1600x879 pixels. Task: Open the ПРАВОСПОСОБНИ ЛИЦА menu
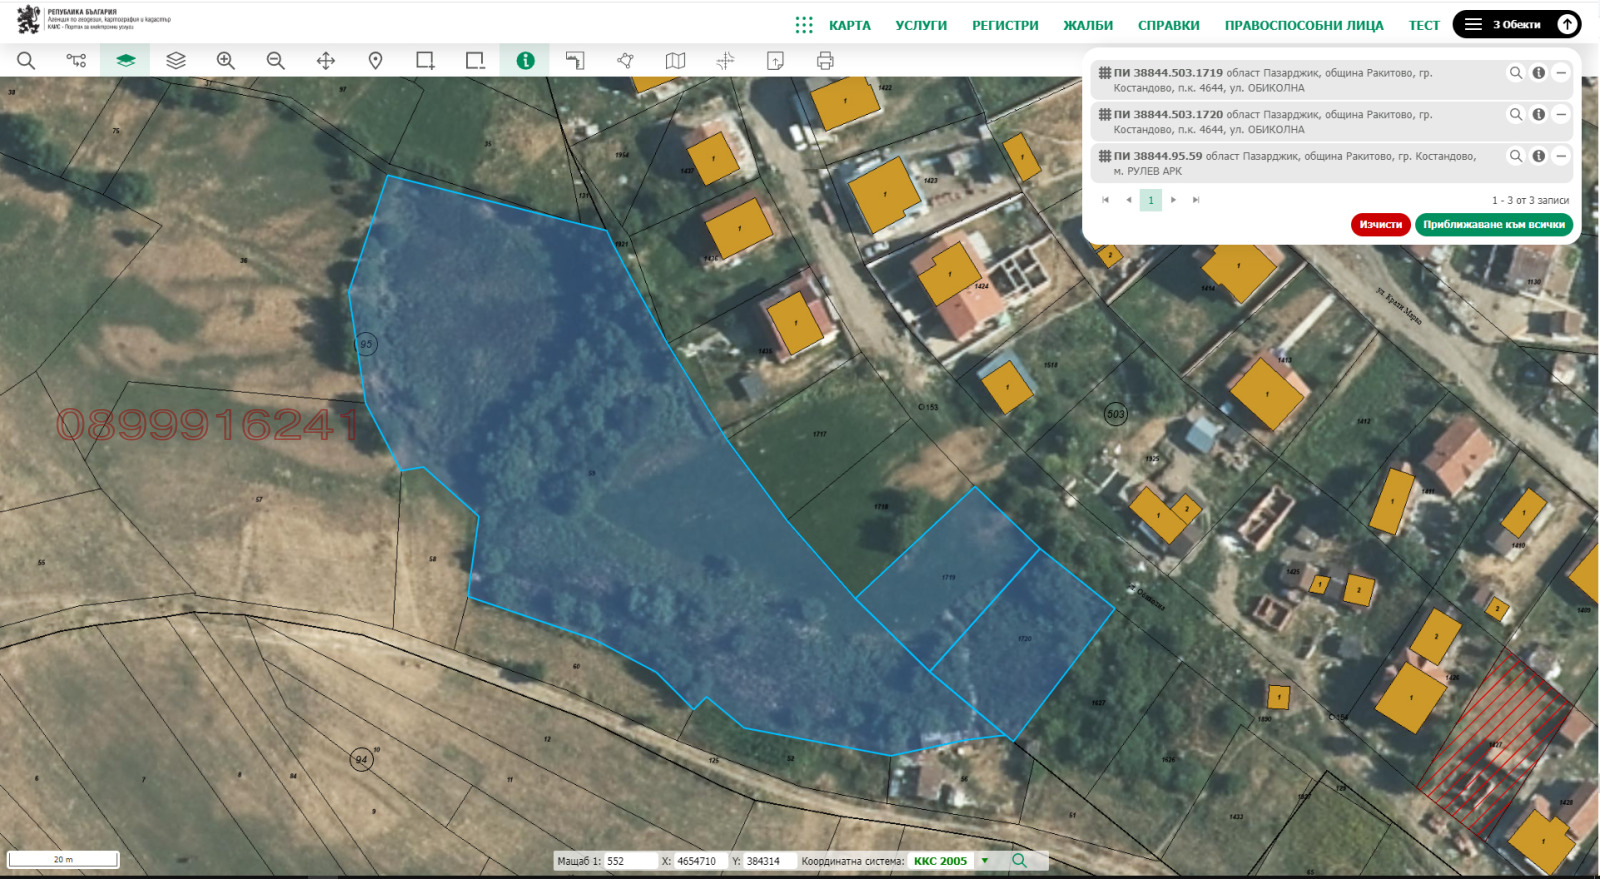1304,26
